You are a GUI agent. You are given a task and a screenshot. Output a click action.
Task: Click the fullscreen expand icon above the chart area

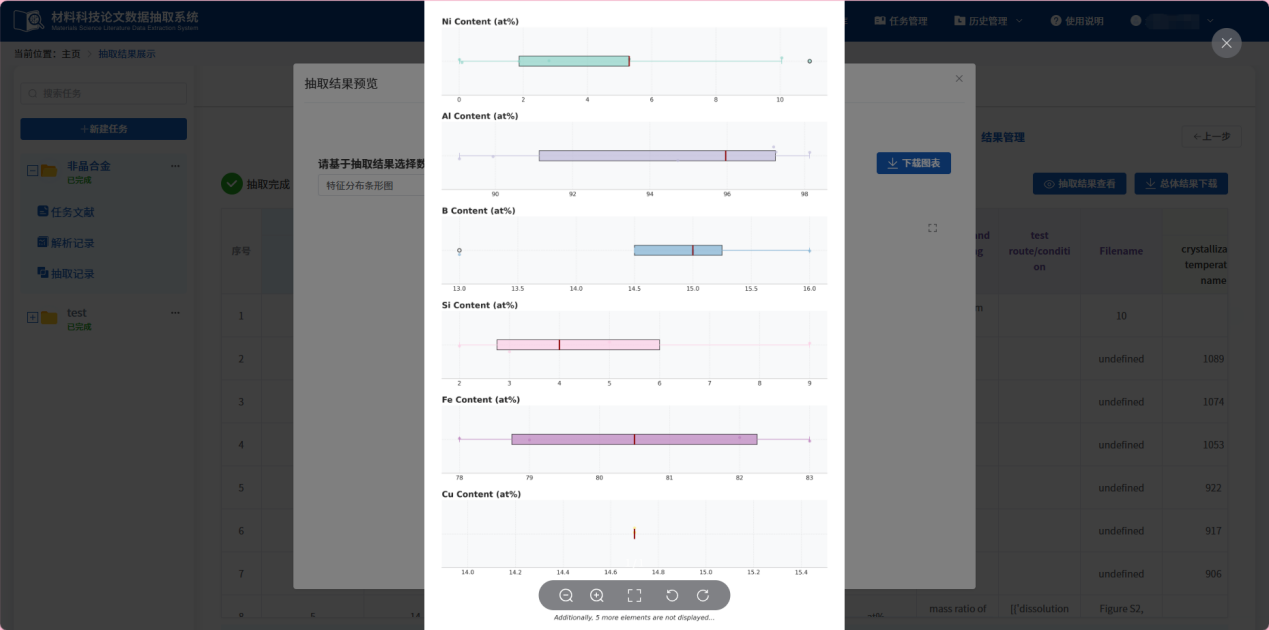click(932, 228)
